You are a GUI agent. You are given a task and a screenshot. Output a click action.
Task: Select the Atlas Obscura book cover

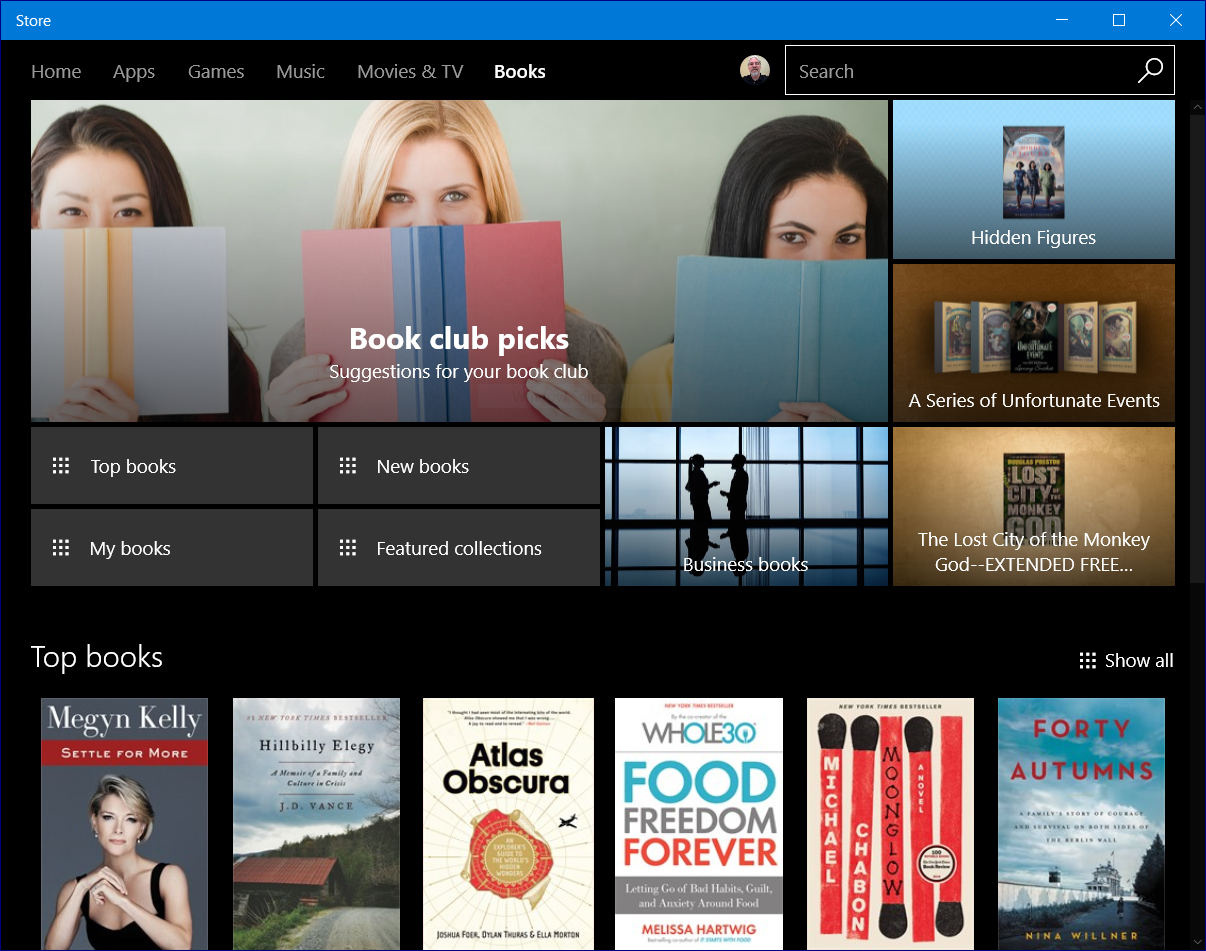pos(508,823)
